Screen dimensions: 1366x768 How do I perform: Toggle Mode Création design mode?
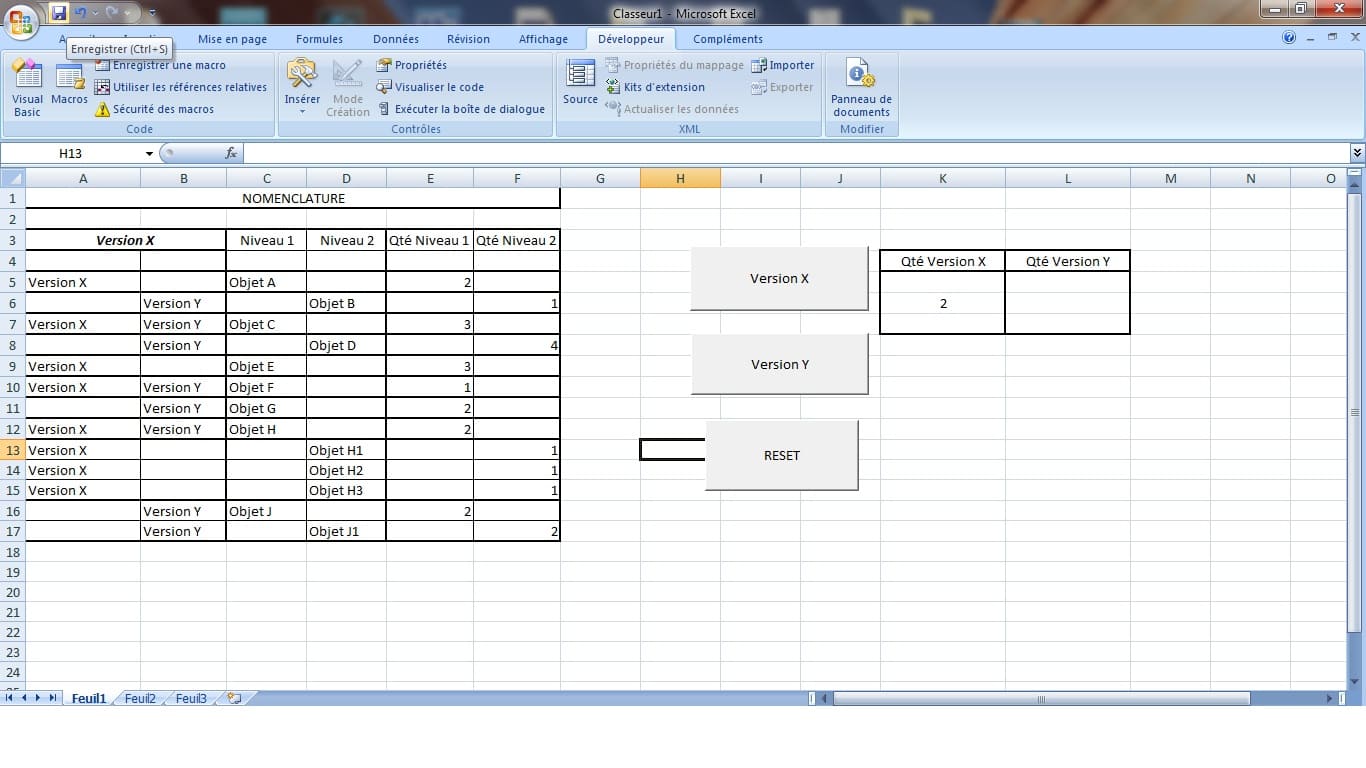347,87
